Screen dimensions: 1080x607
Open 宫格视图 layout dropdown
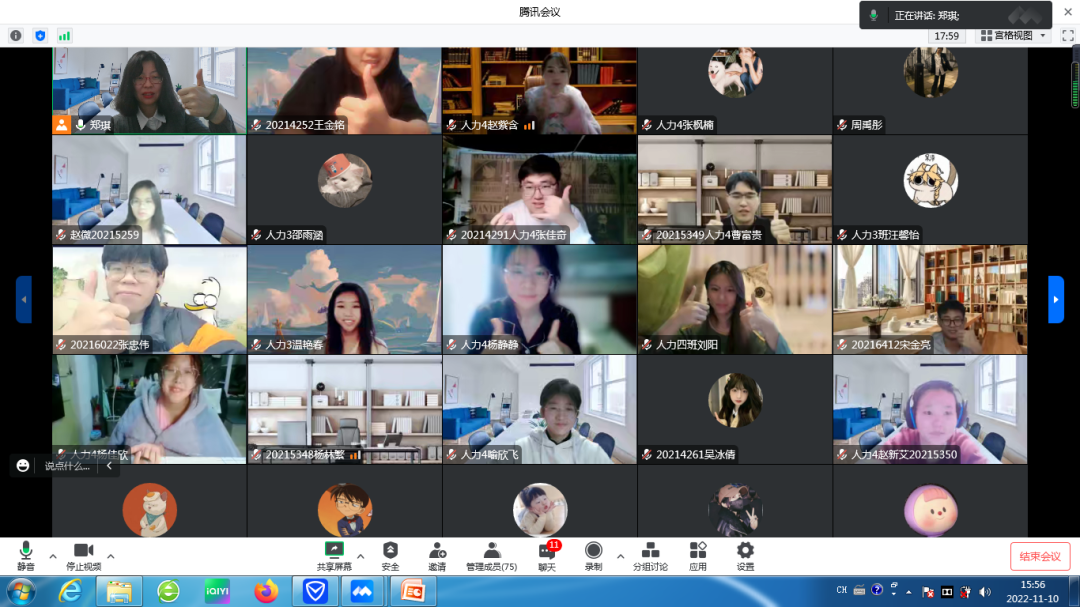[1012, 36]
